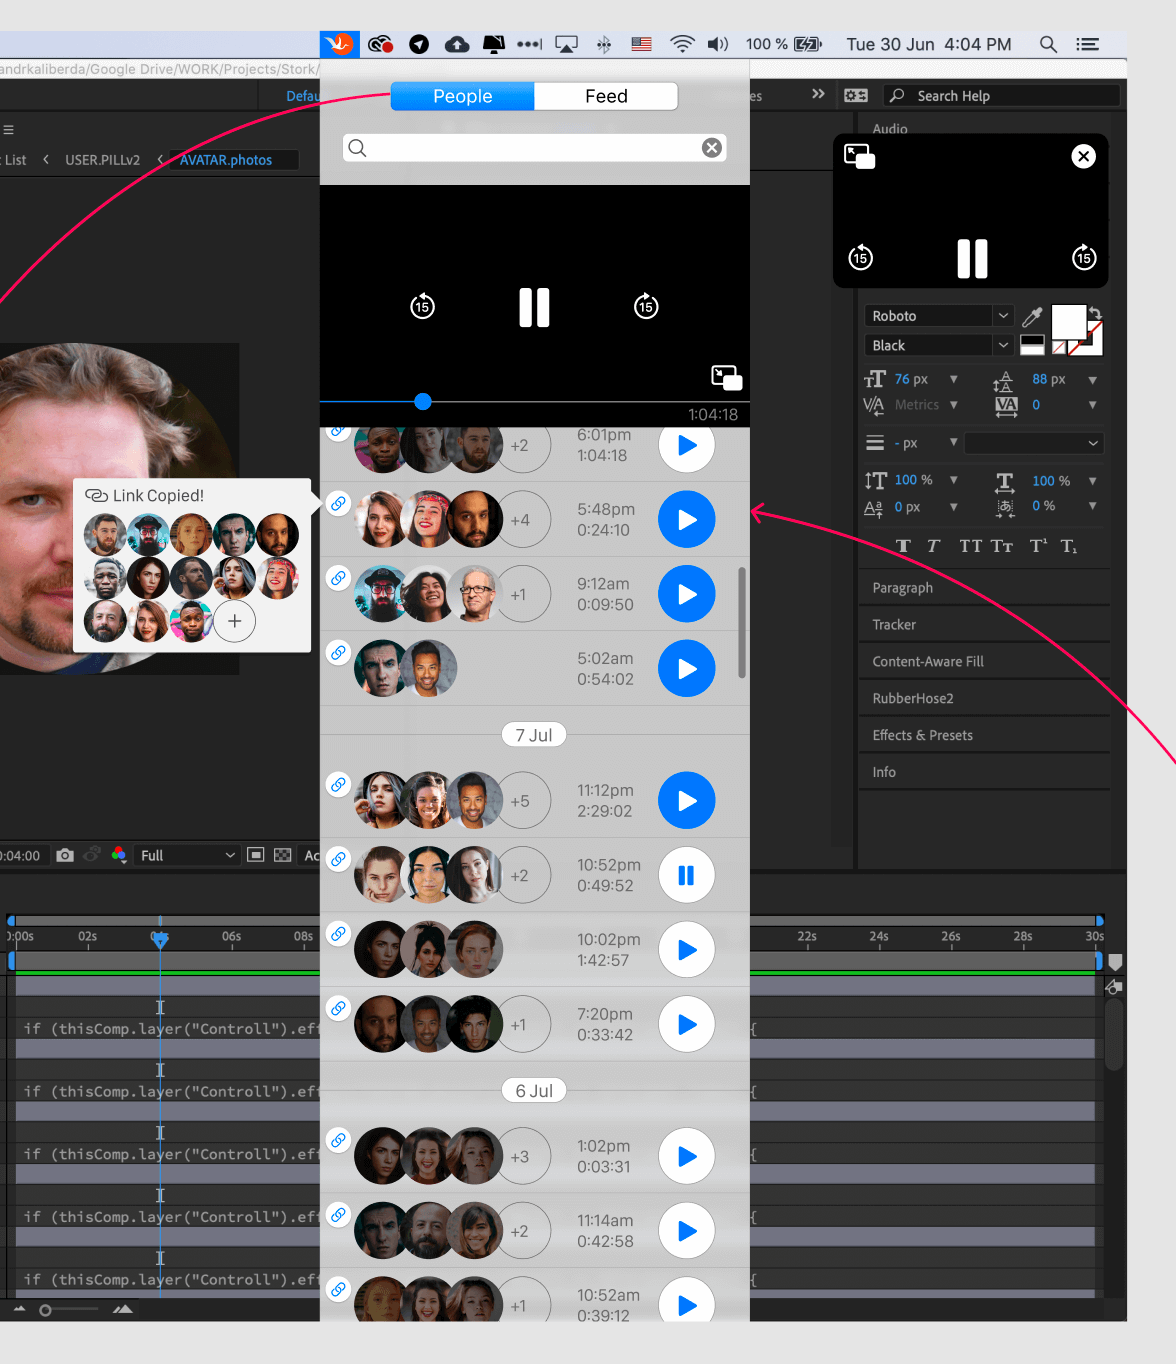Switch to the Feed tab
Image resolution: width=1176 pixels, height=1364 pixels.
606,96
